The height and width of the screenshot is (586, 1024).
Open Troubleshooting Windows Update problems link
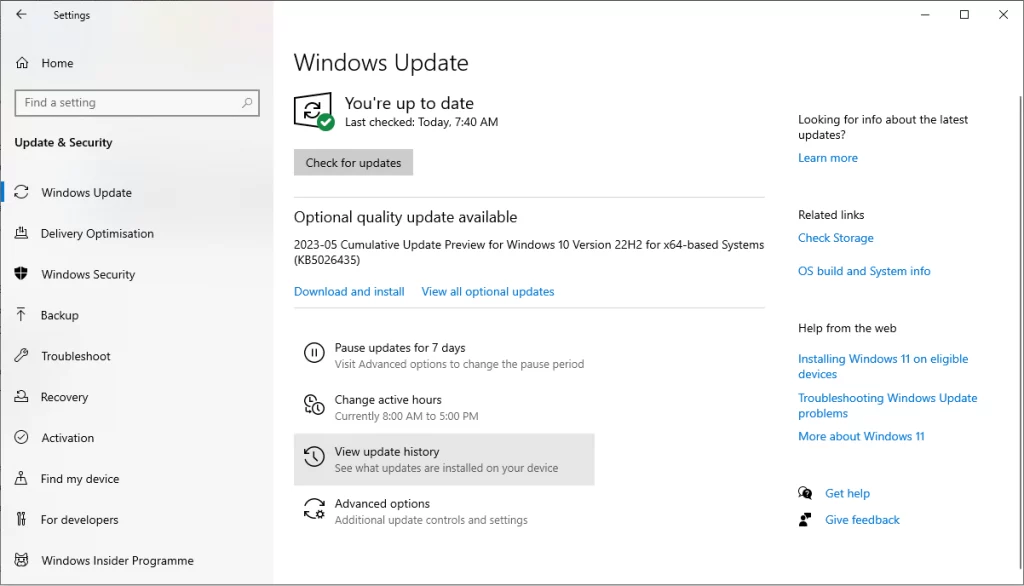(x=888, y=405)
